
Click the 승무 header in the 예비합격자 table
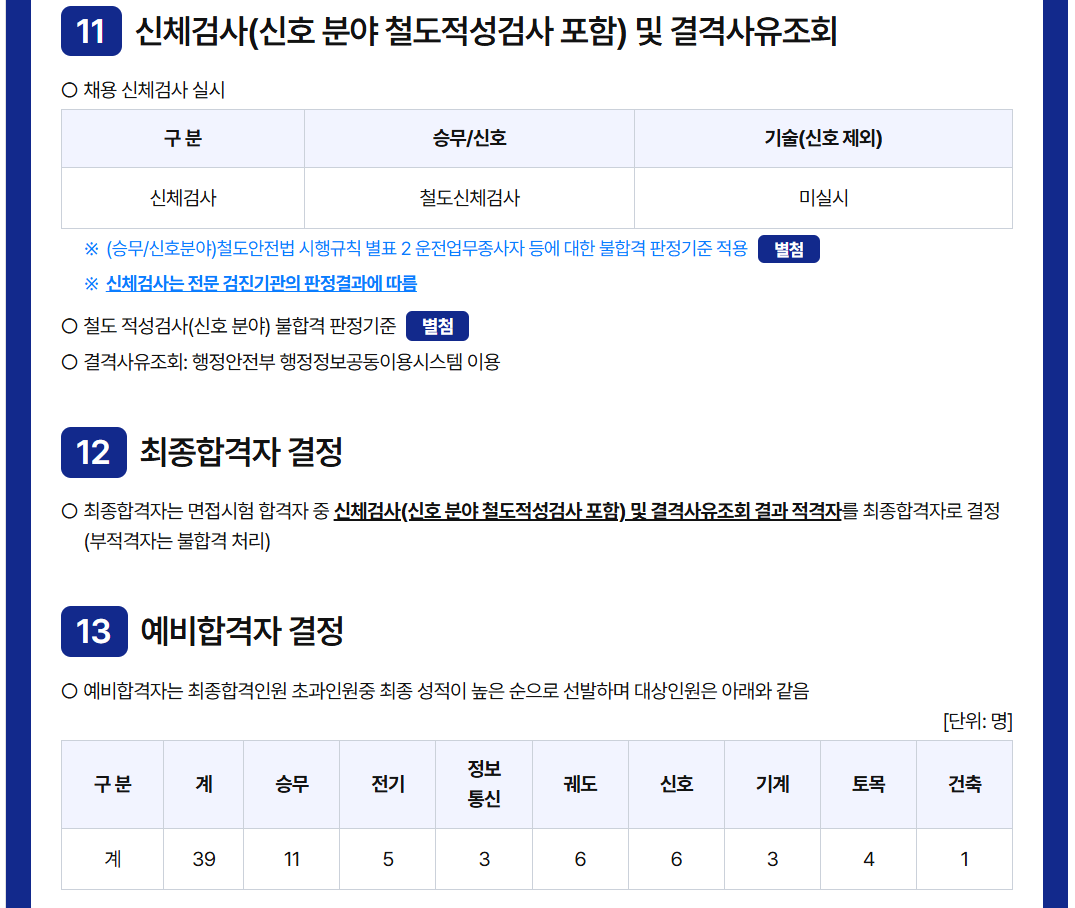pyautogui.click(x=291, y=784)
